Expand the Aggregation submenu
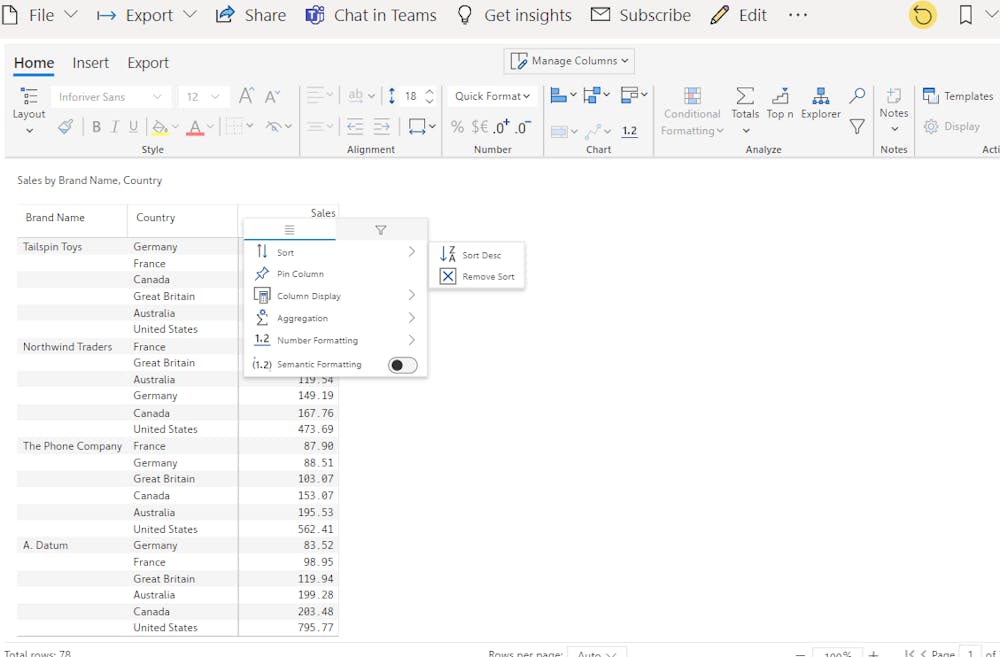This screenshot has width=1000, height=657. 335,318
